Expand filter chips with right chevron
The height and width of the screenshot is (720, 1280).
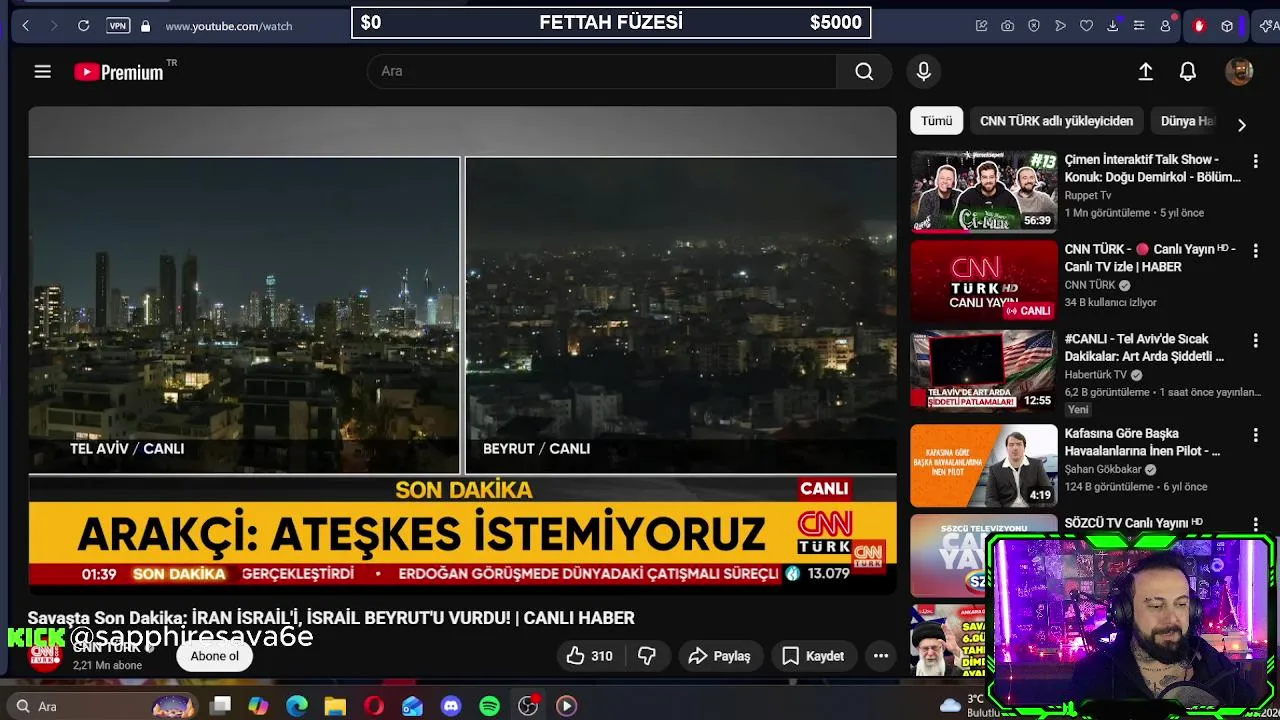coord(1241,125)
